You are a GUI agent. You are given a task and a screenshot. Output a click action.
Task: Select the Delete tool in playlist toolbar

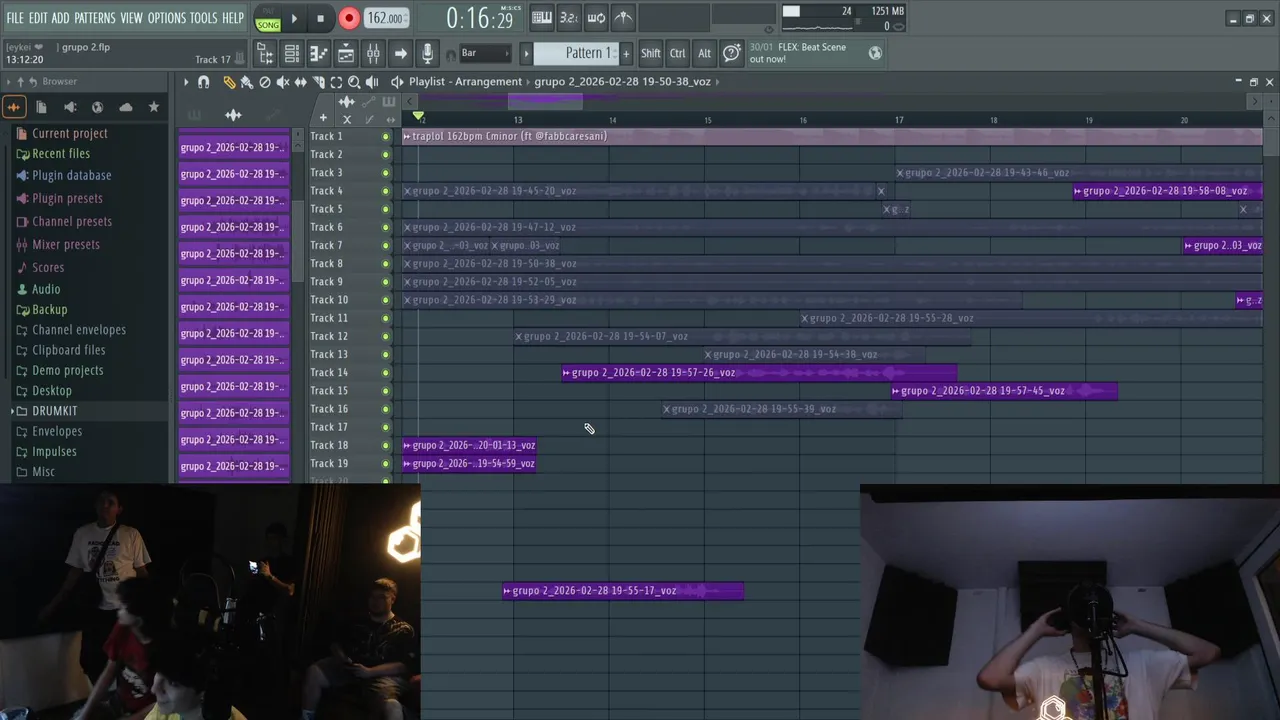pyautogui.click(x=264, y=82)
